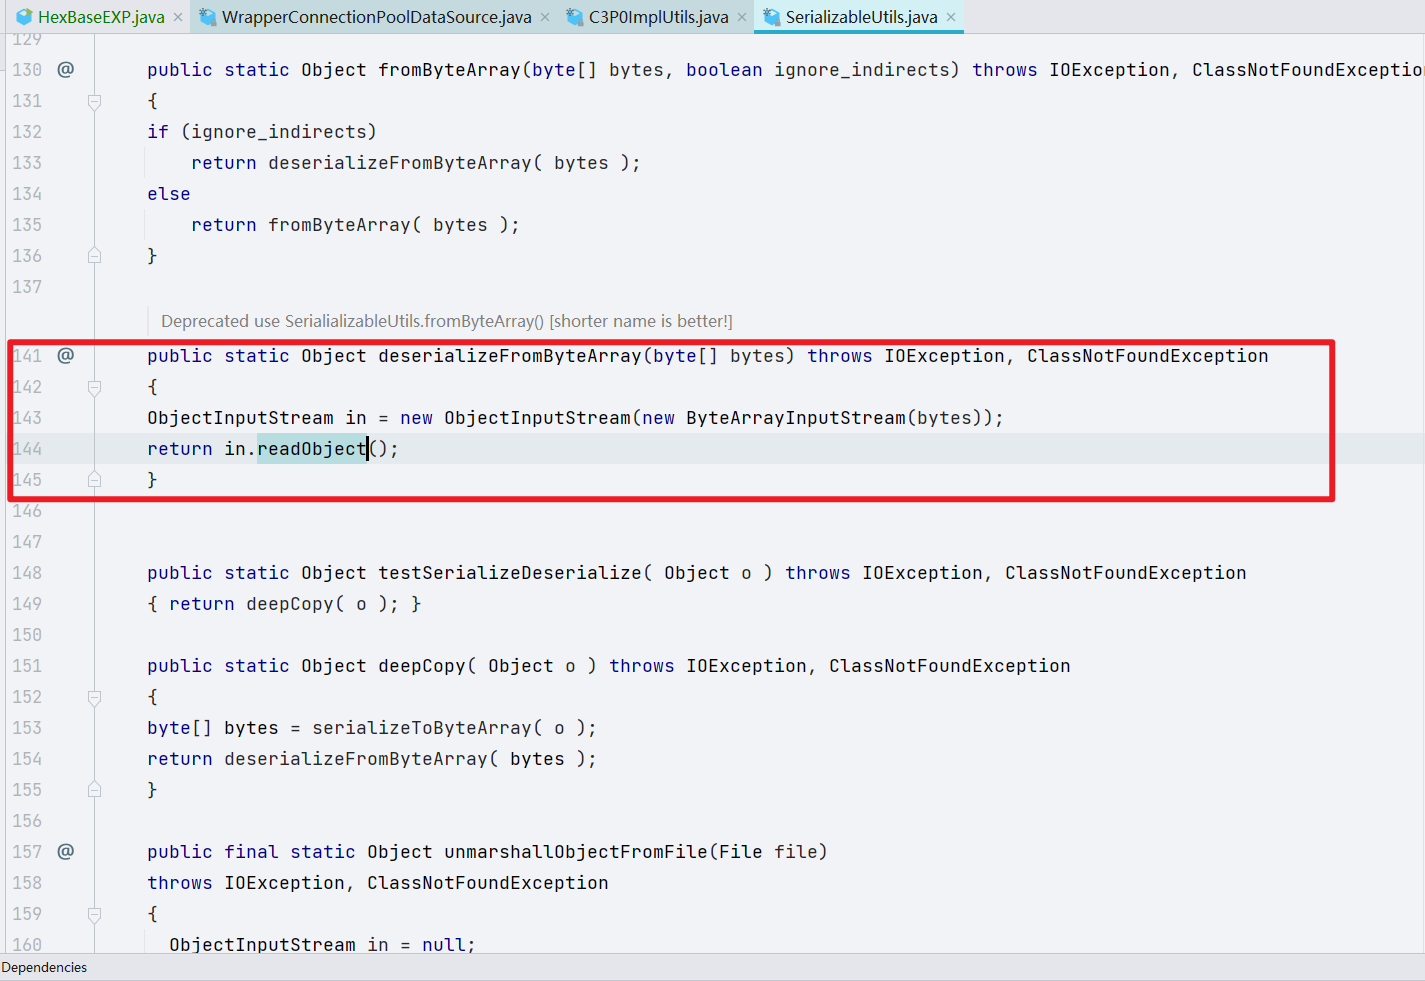The height and width of the screenshot is (981, 1425).
Task: Expand the folded Deprecated comment above deserializeFromByteArray
Action: [446, 321]
